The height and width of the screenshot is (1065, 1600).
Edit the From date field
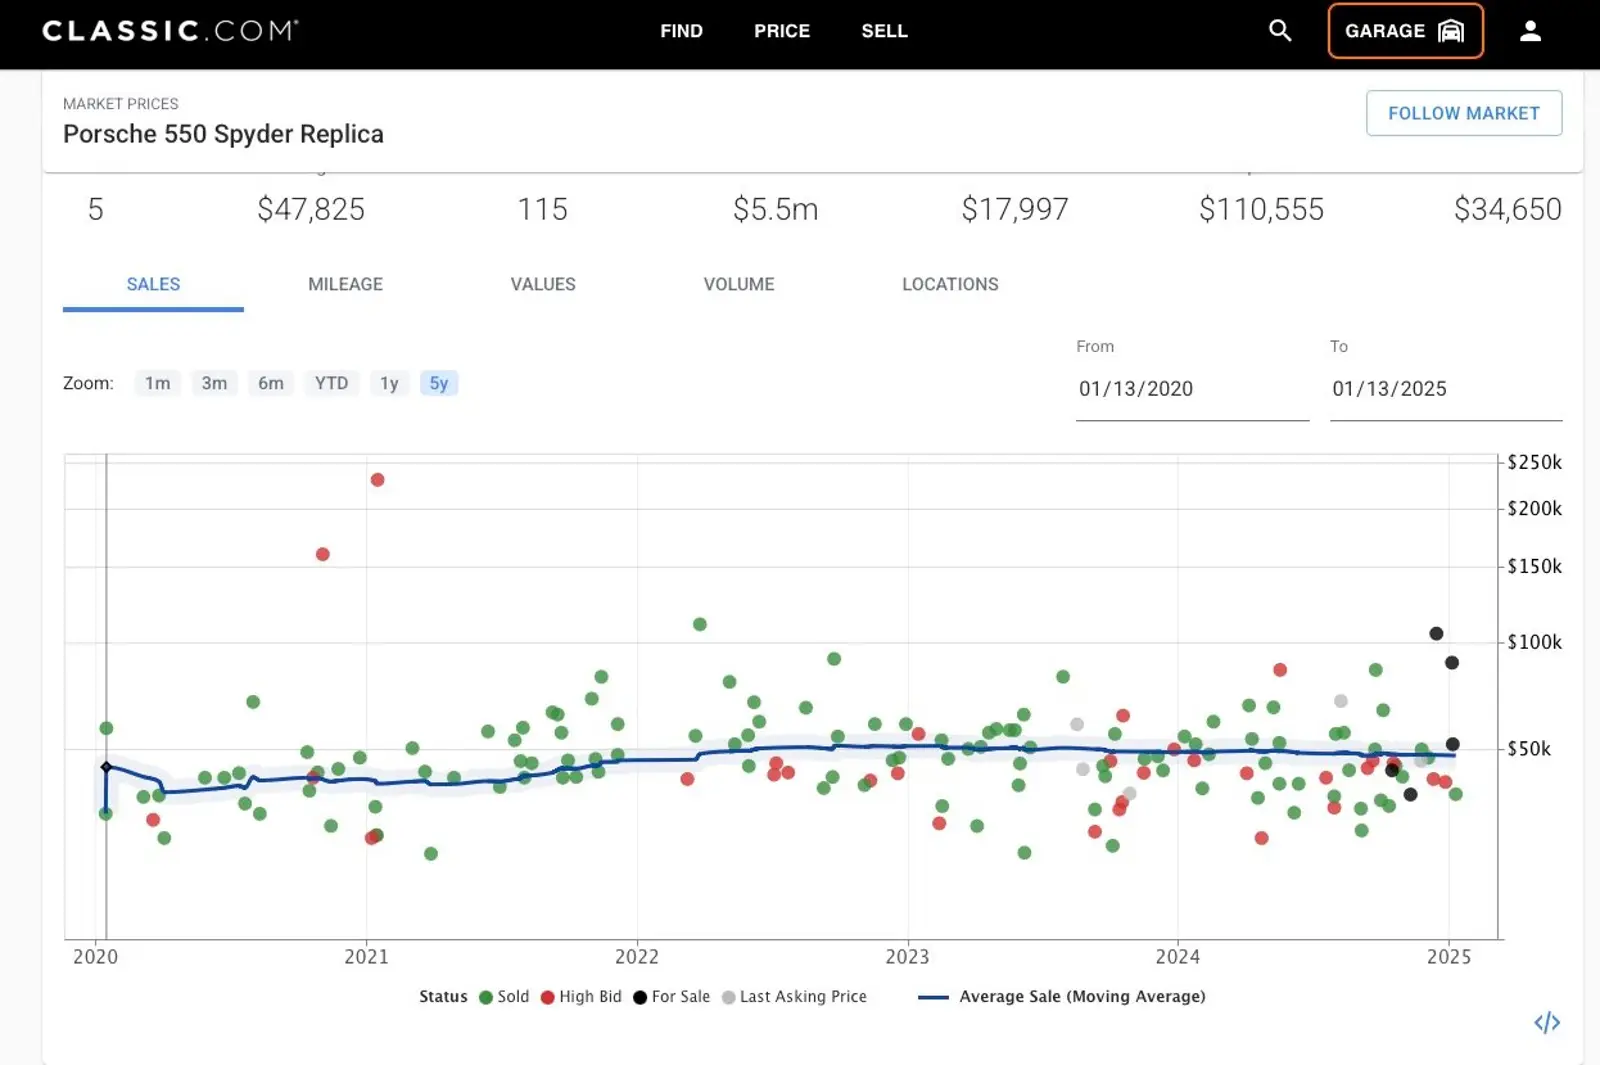[x=1192, y=389]
